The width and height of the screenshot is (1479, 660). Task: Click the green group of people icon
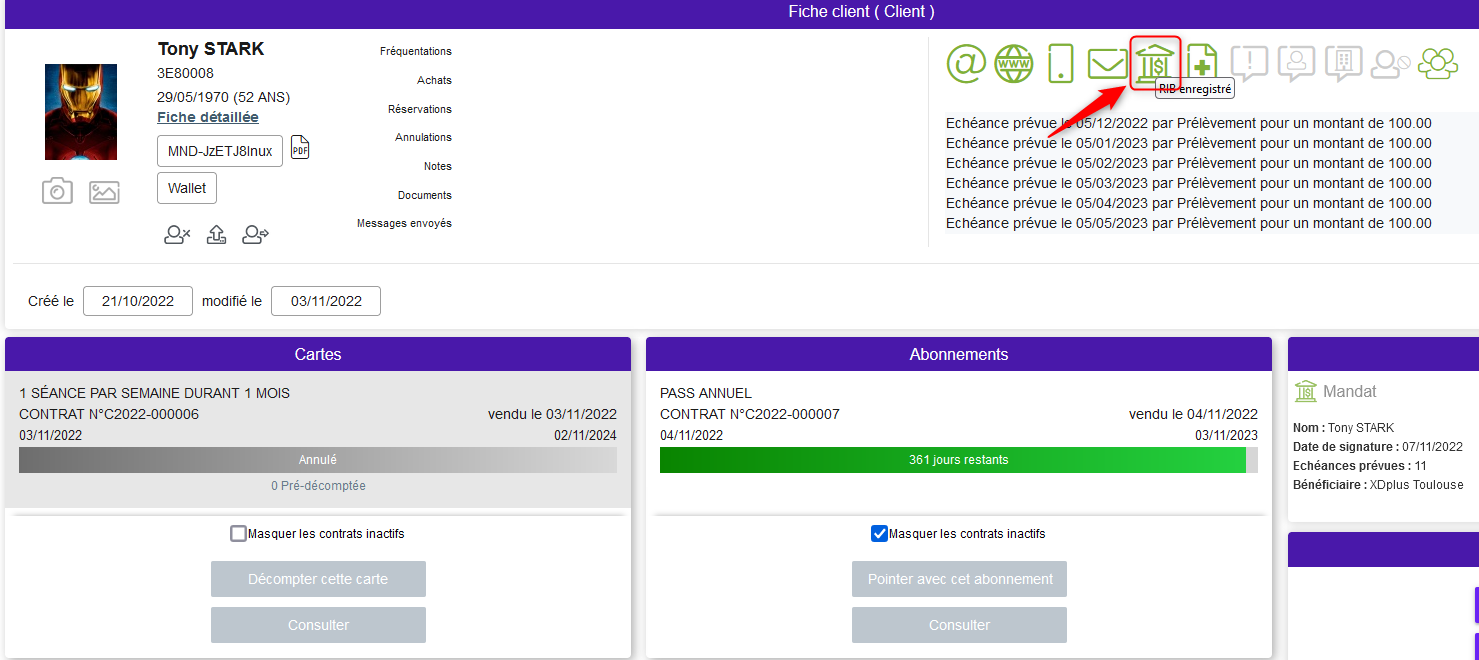coord(1438,63)
